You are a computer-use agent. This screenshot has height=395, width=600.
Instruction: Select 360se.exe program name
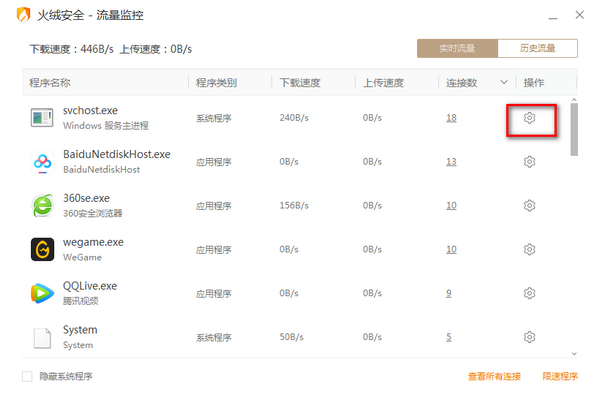tap(86, 198)
